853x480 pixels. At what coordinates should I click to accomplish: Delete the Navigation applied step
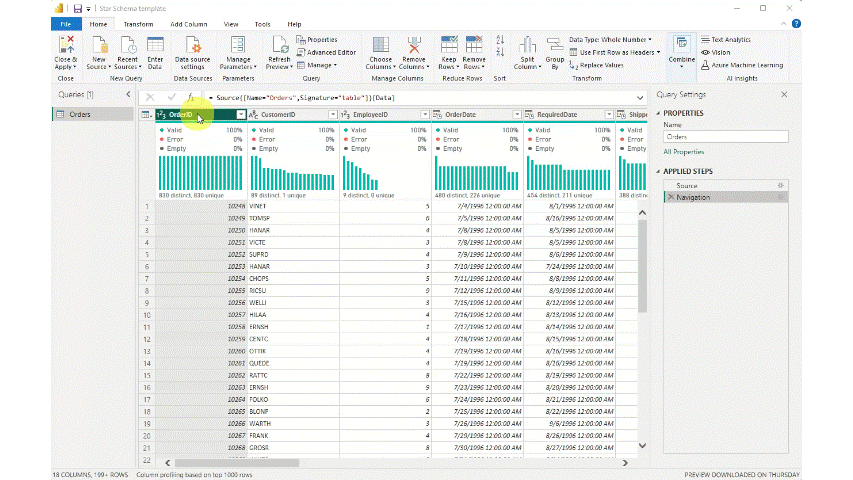(669, 198)
